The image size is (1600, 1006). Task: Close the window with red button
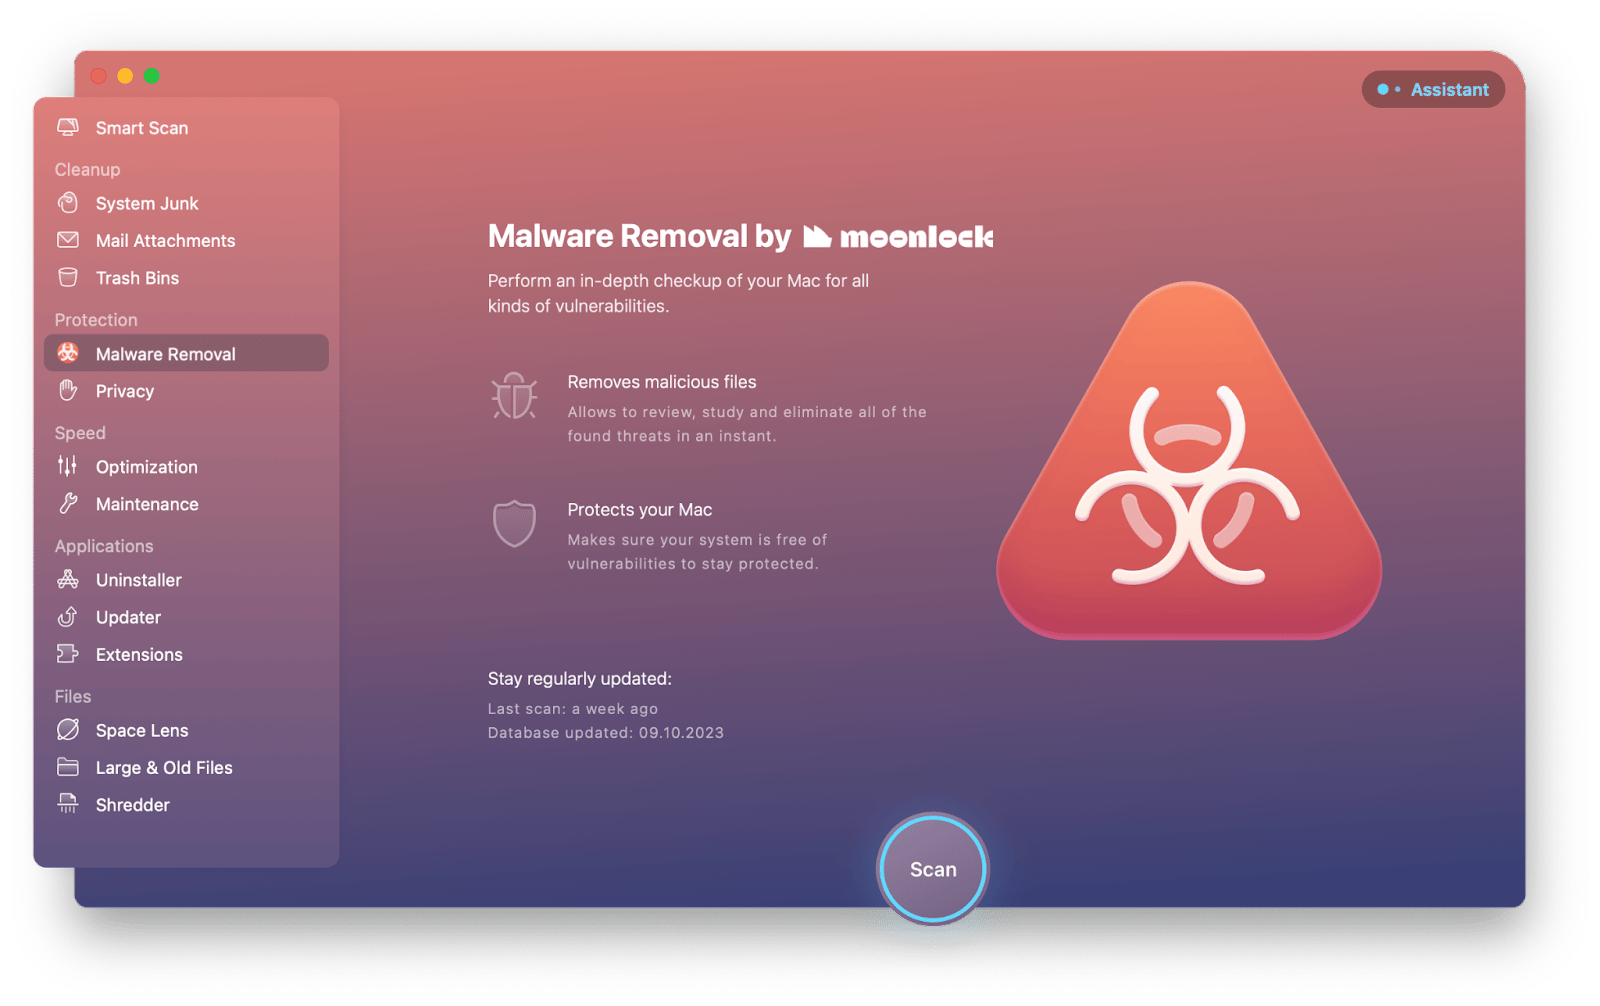point(98,76)
